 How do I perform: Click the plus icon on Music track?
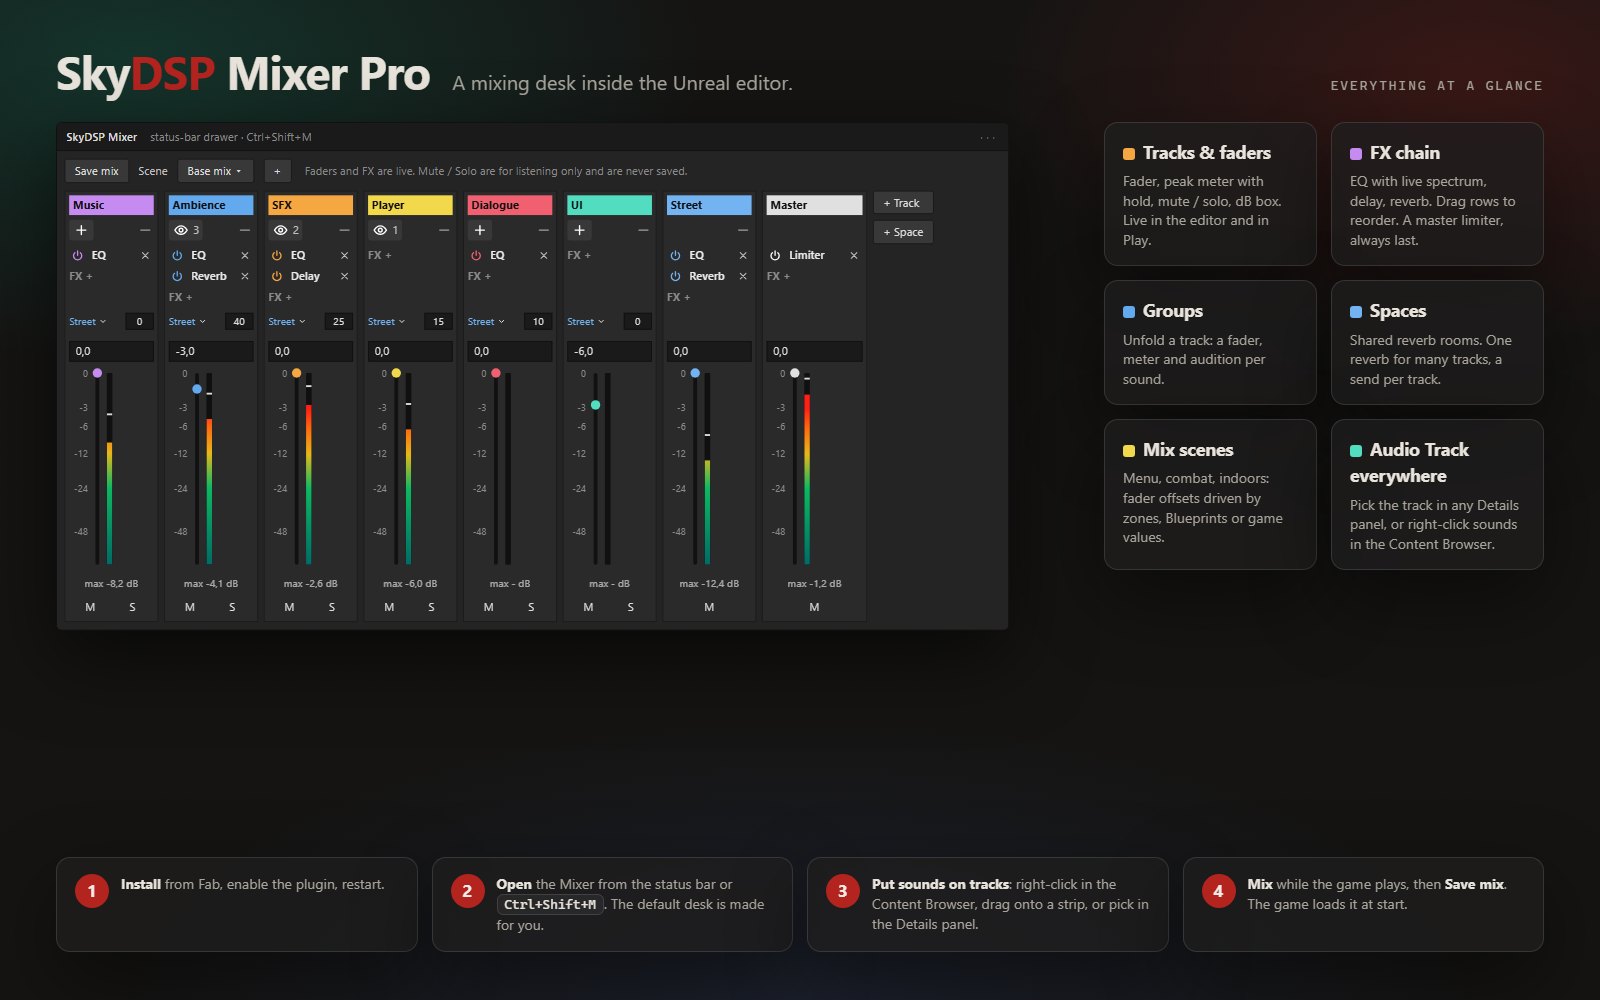point(81,230)
